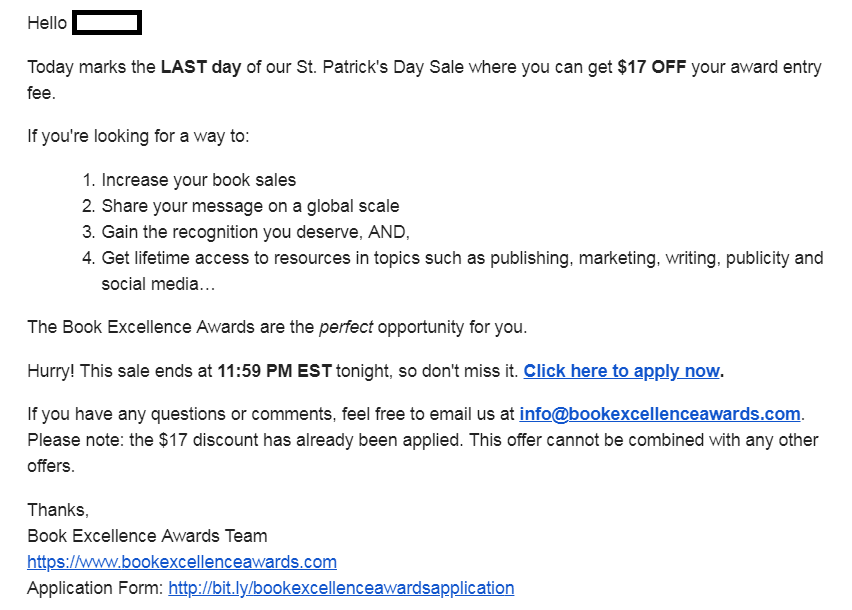852x610 pixels.
Task: Open the bit.ly application form link
Action: [x=341, y=588]
